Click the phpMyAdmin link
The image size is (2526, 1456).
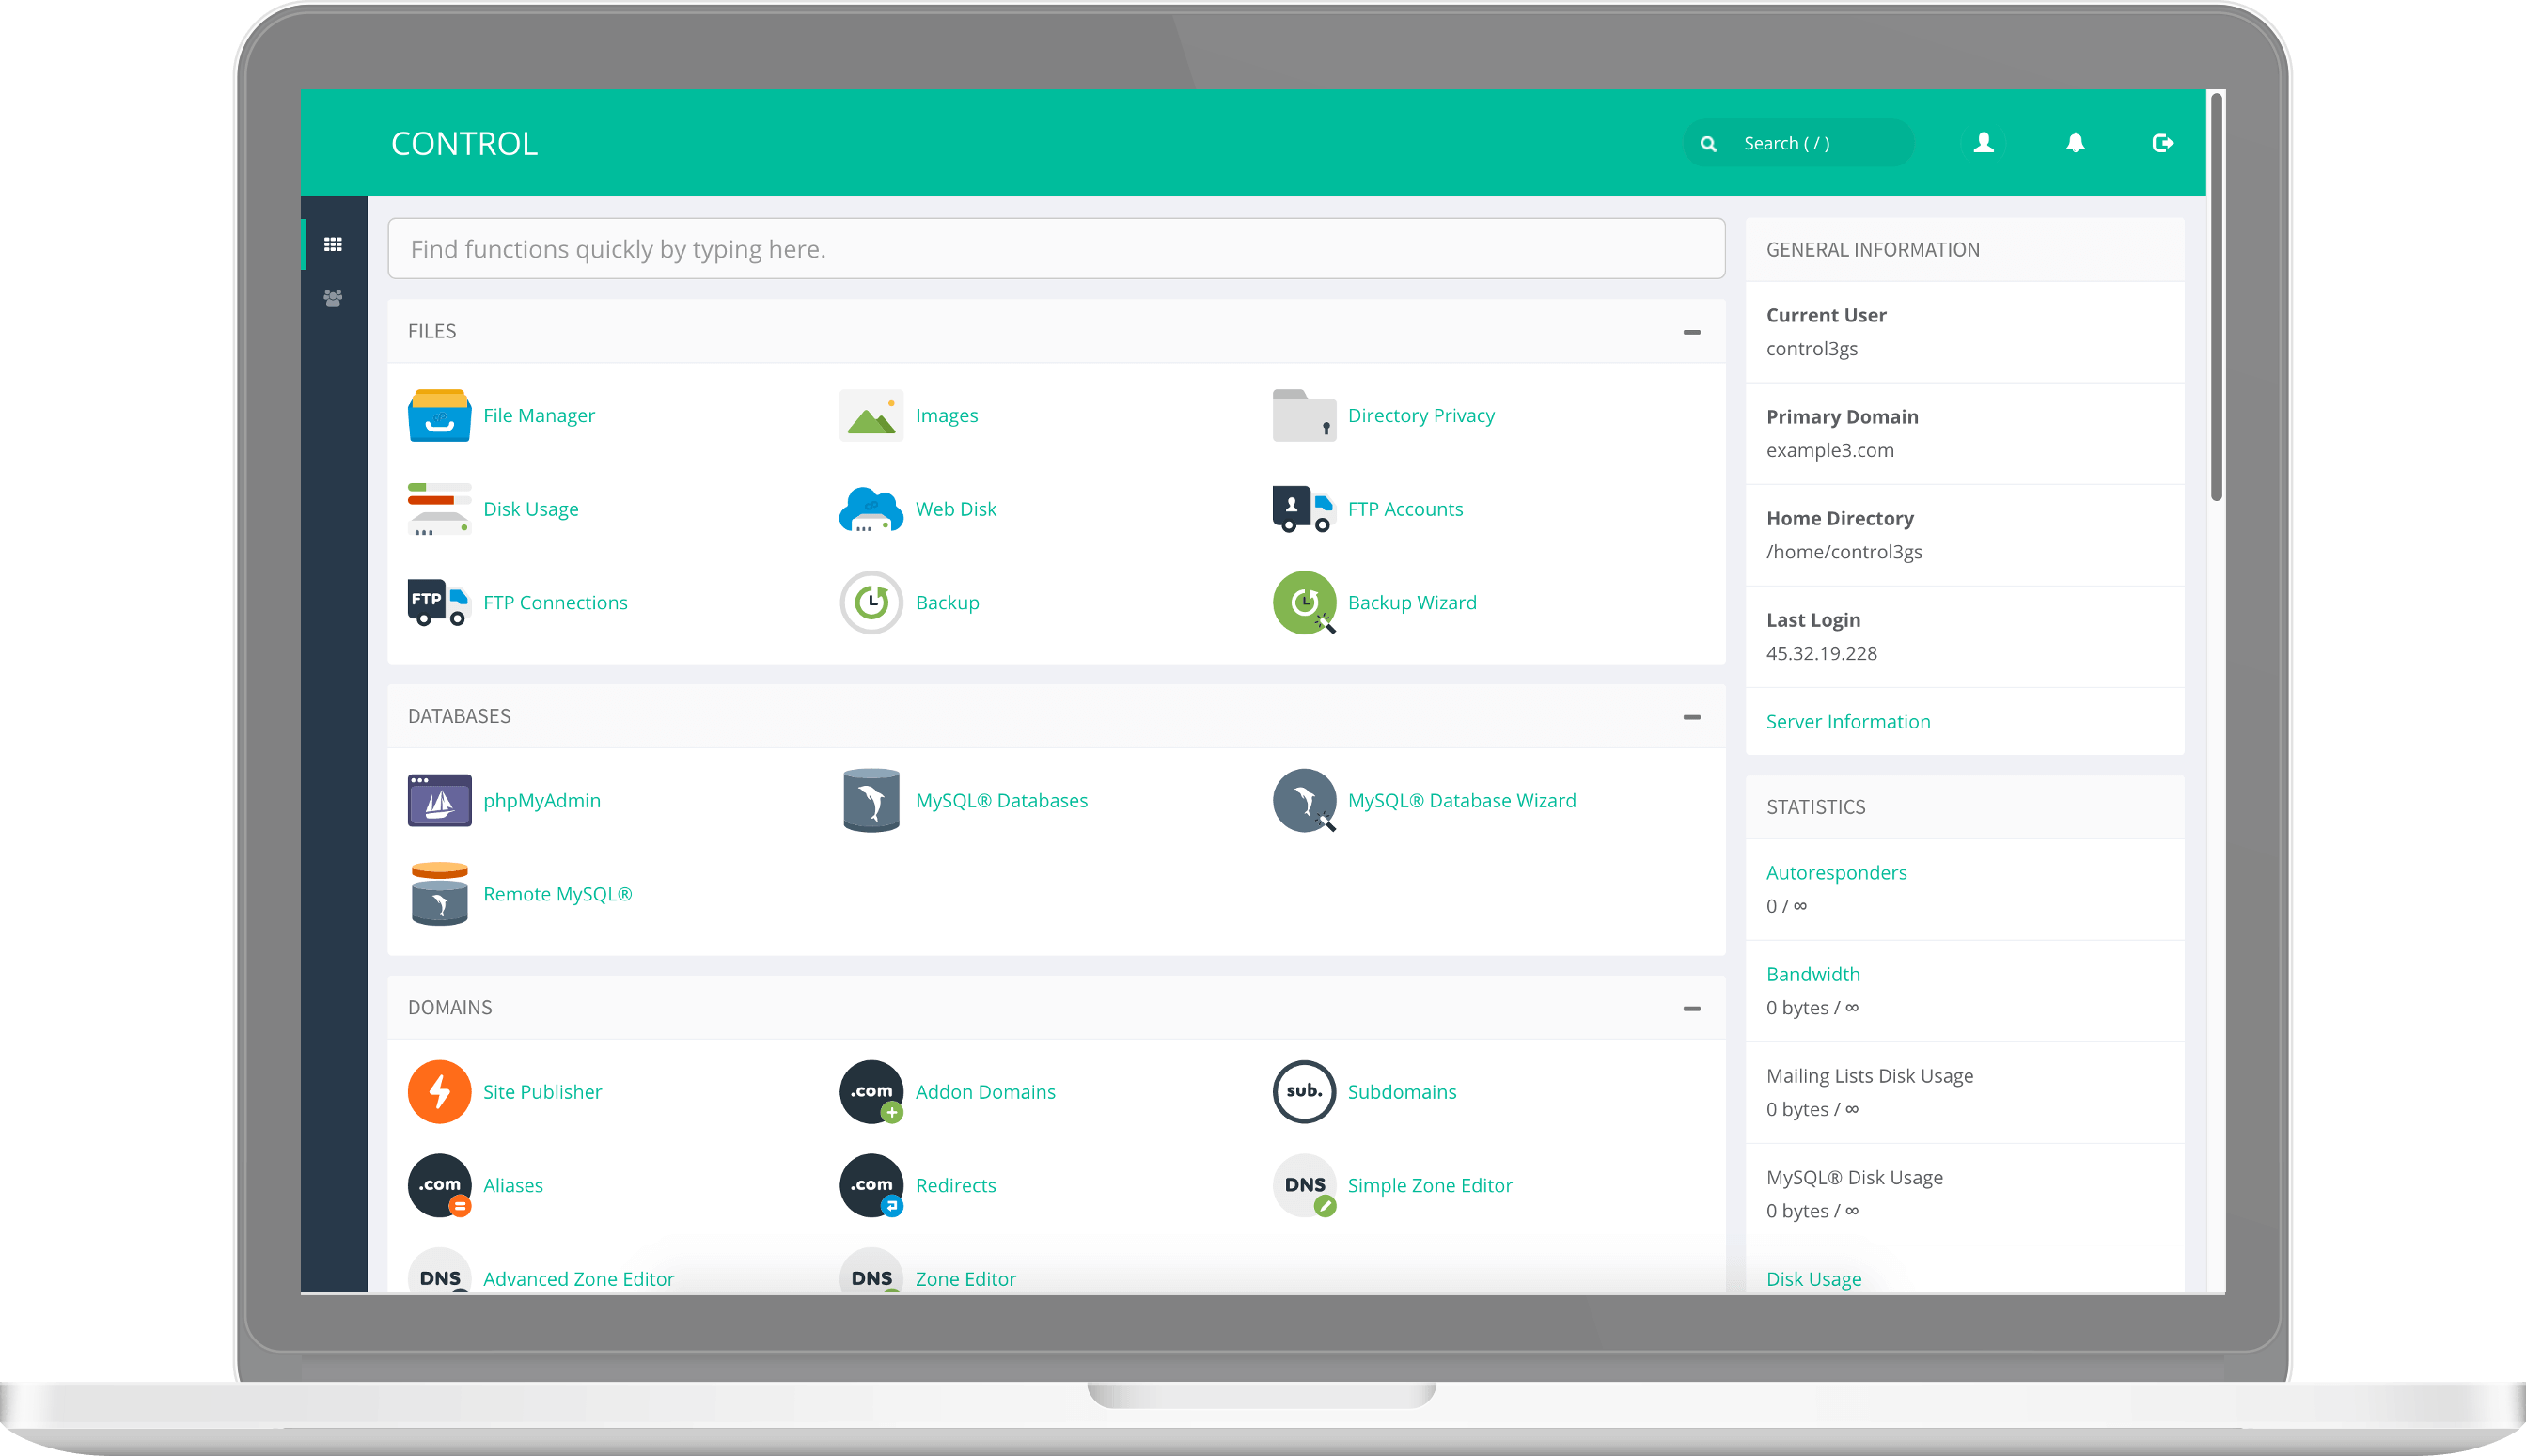coord(542,801)
